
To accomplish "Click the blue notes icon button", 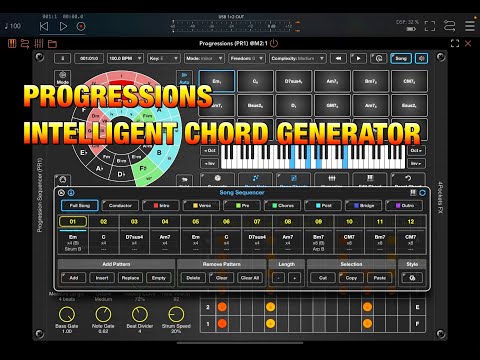I will point(255,179).
